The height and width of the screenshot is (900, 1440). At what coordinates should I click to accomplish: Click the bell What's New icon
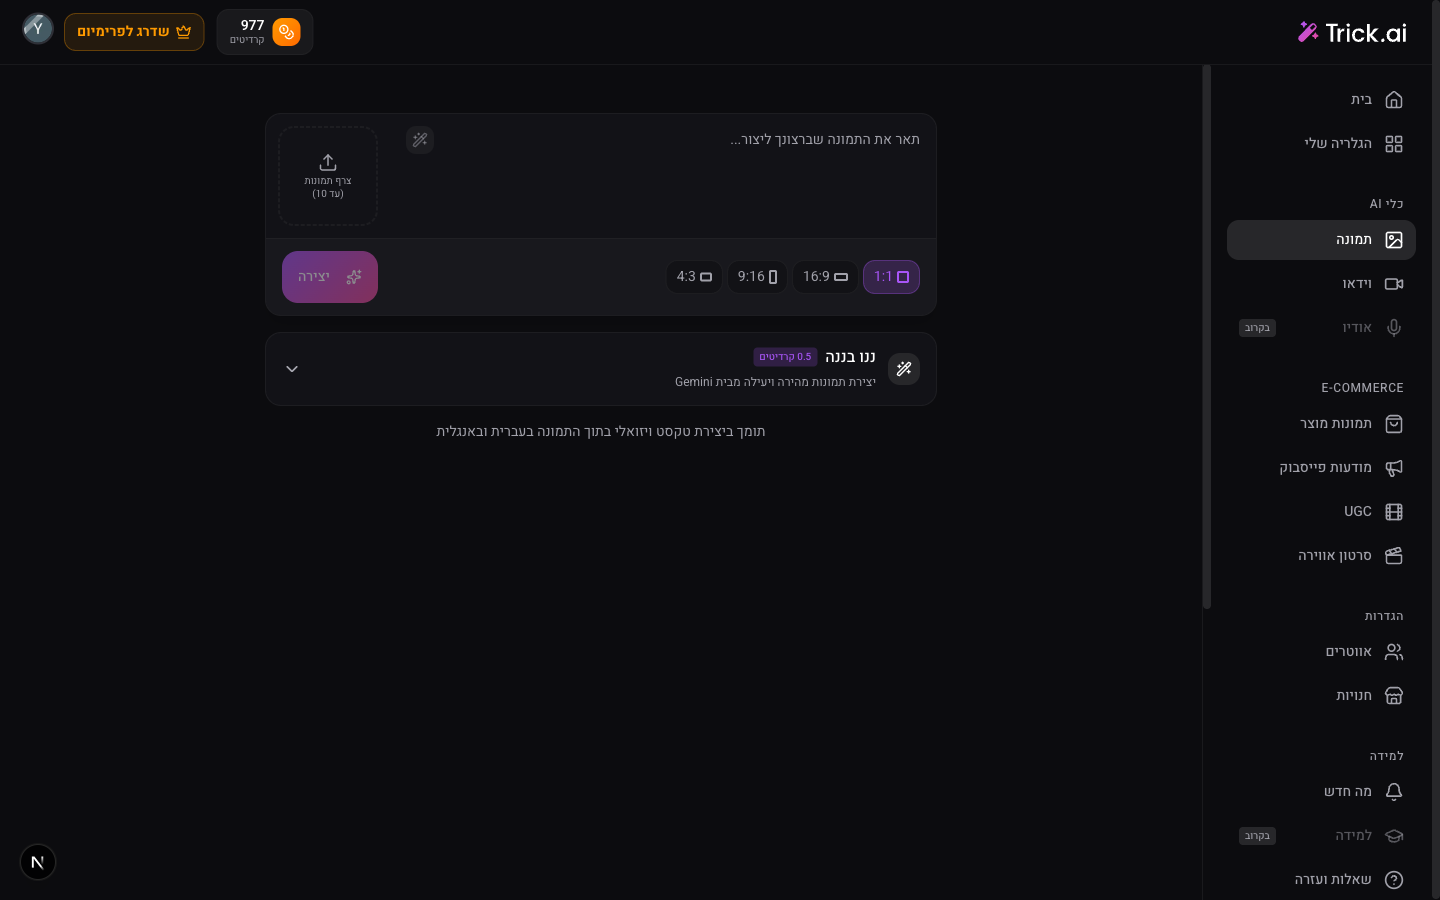tap(1394, 792)
